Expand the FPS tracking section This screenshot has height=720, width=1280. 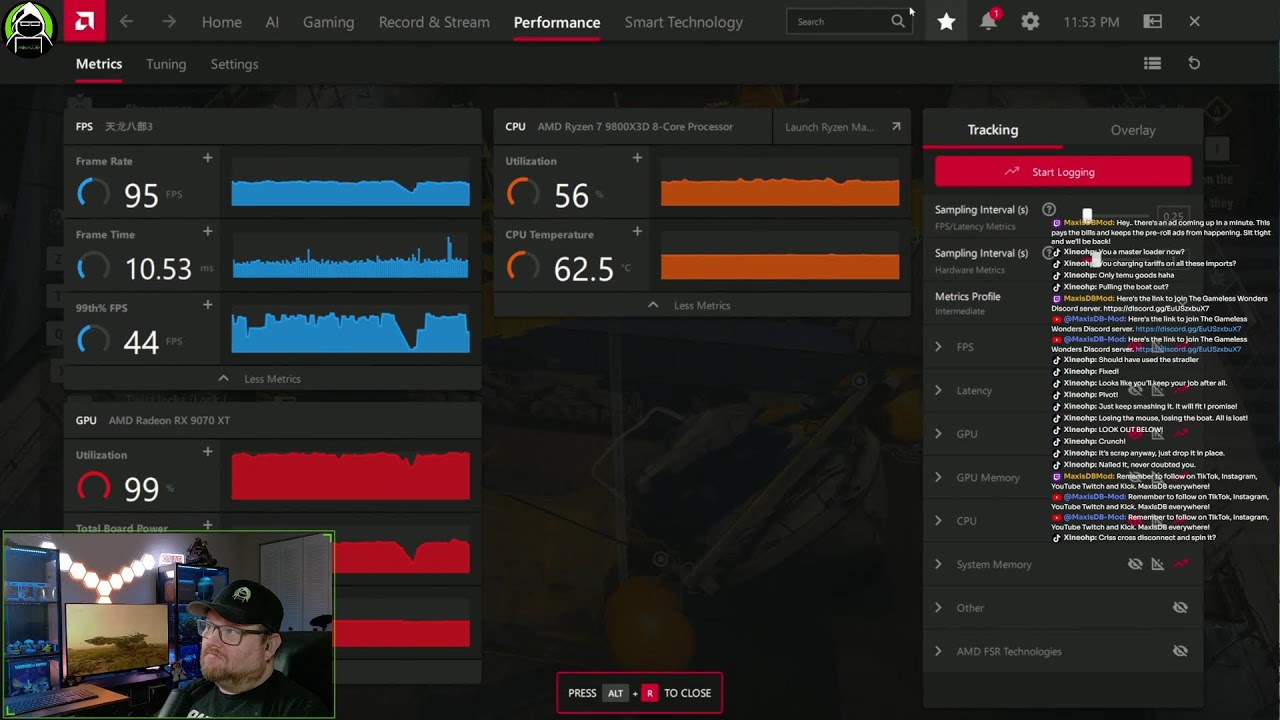(938, 347)
